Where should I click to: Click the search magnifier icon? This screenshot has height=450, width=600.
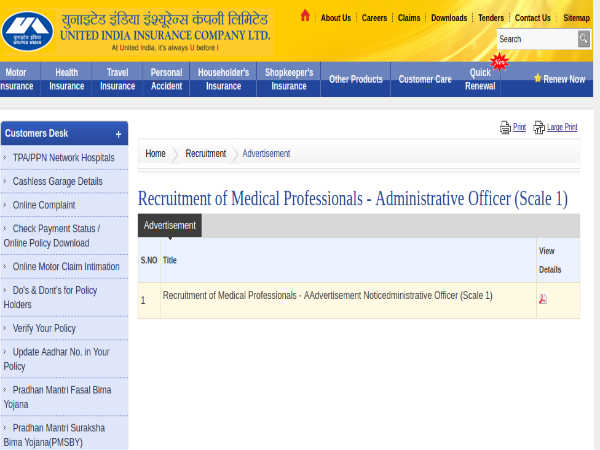[584, 39]
